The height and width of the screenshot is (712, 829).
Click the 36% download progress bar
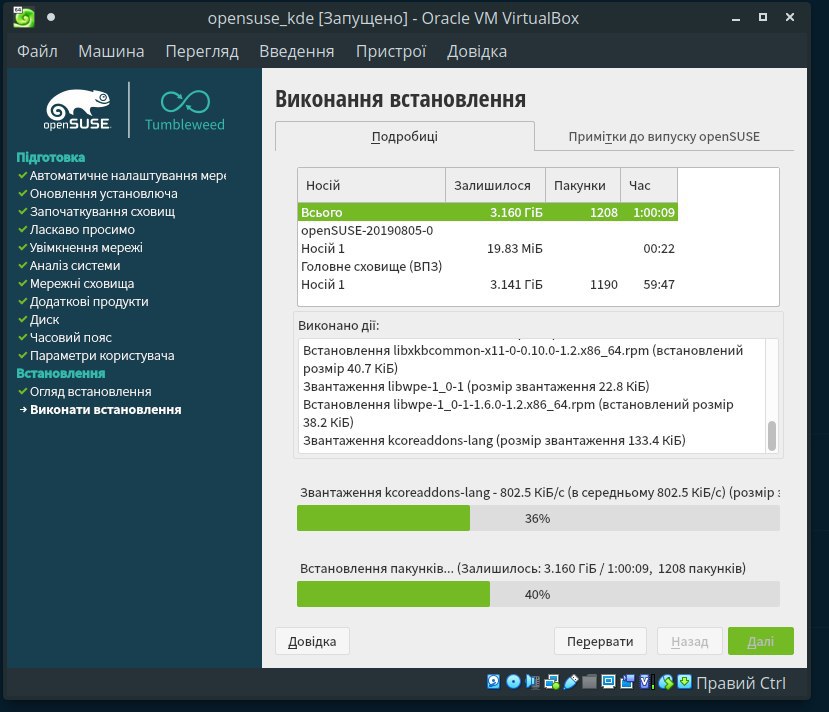pos(538,518)
